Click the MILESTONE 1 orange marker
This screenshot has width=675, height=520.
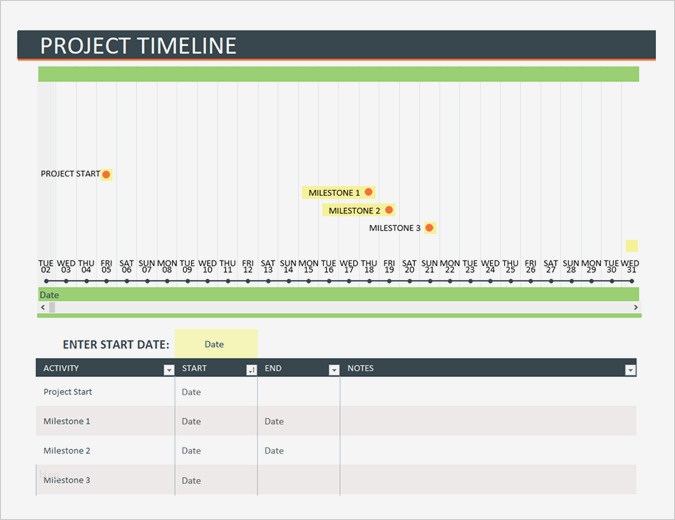[368, 192]
